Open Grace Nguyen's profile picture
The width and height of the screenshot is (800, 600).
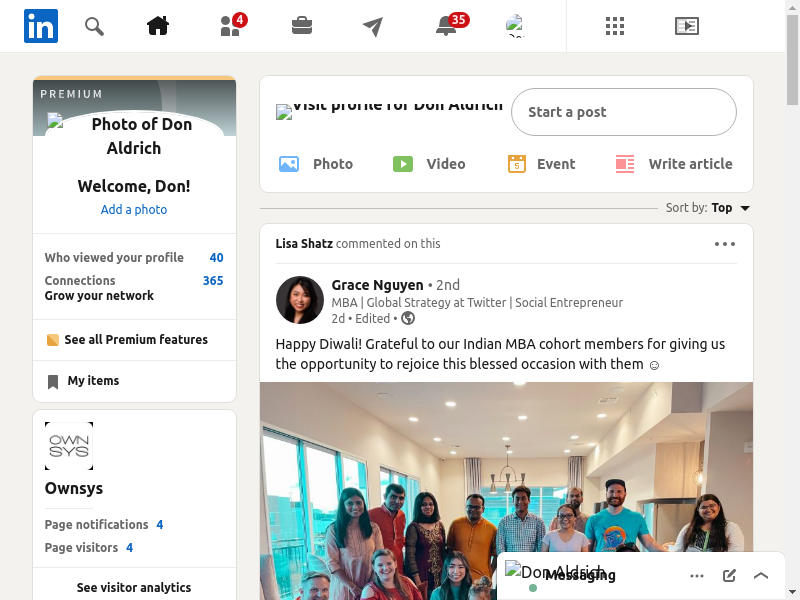coord(300,300)
